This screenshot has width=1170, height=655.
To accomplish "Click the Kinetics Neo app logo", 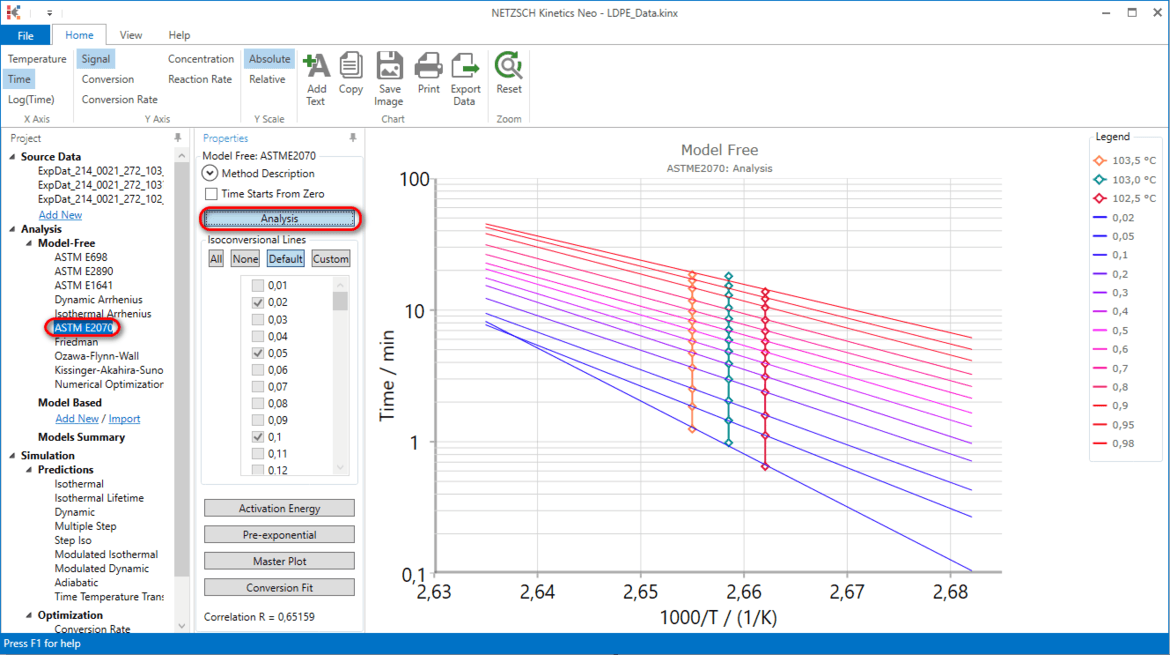I will click(13, 13).
